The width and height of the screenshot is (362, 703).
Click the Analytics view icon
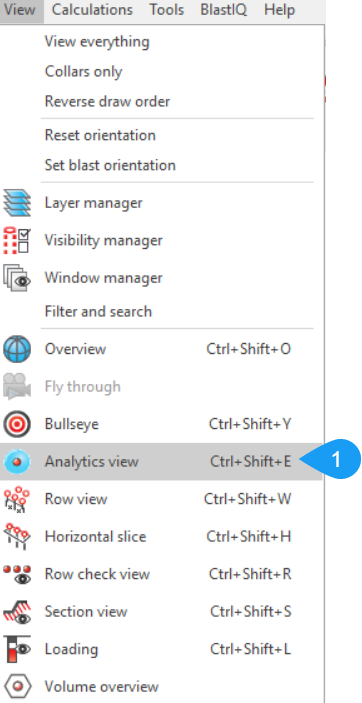(17, 462)
